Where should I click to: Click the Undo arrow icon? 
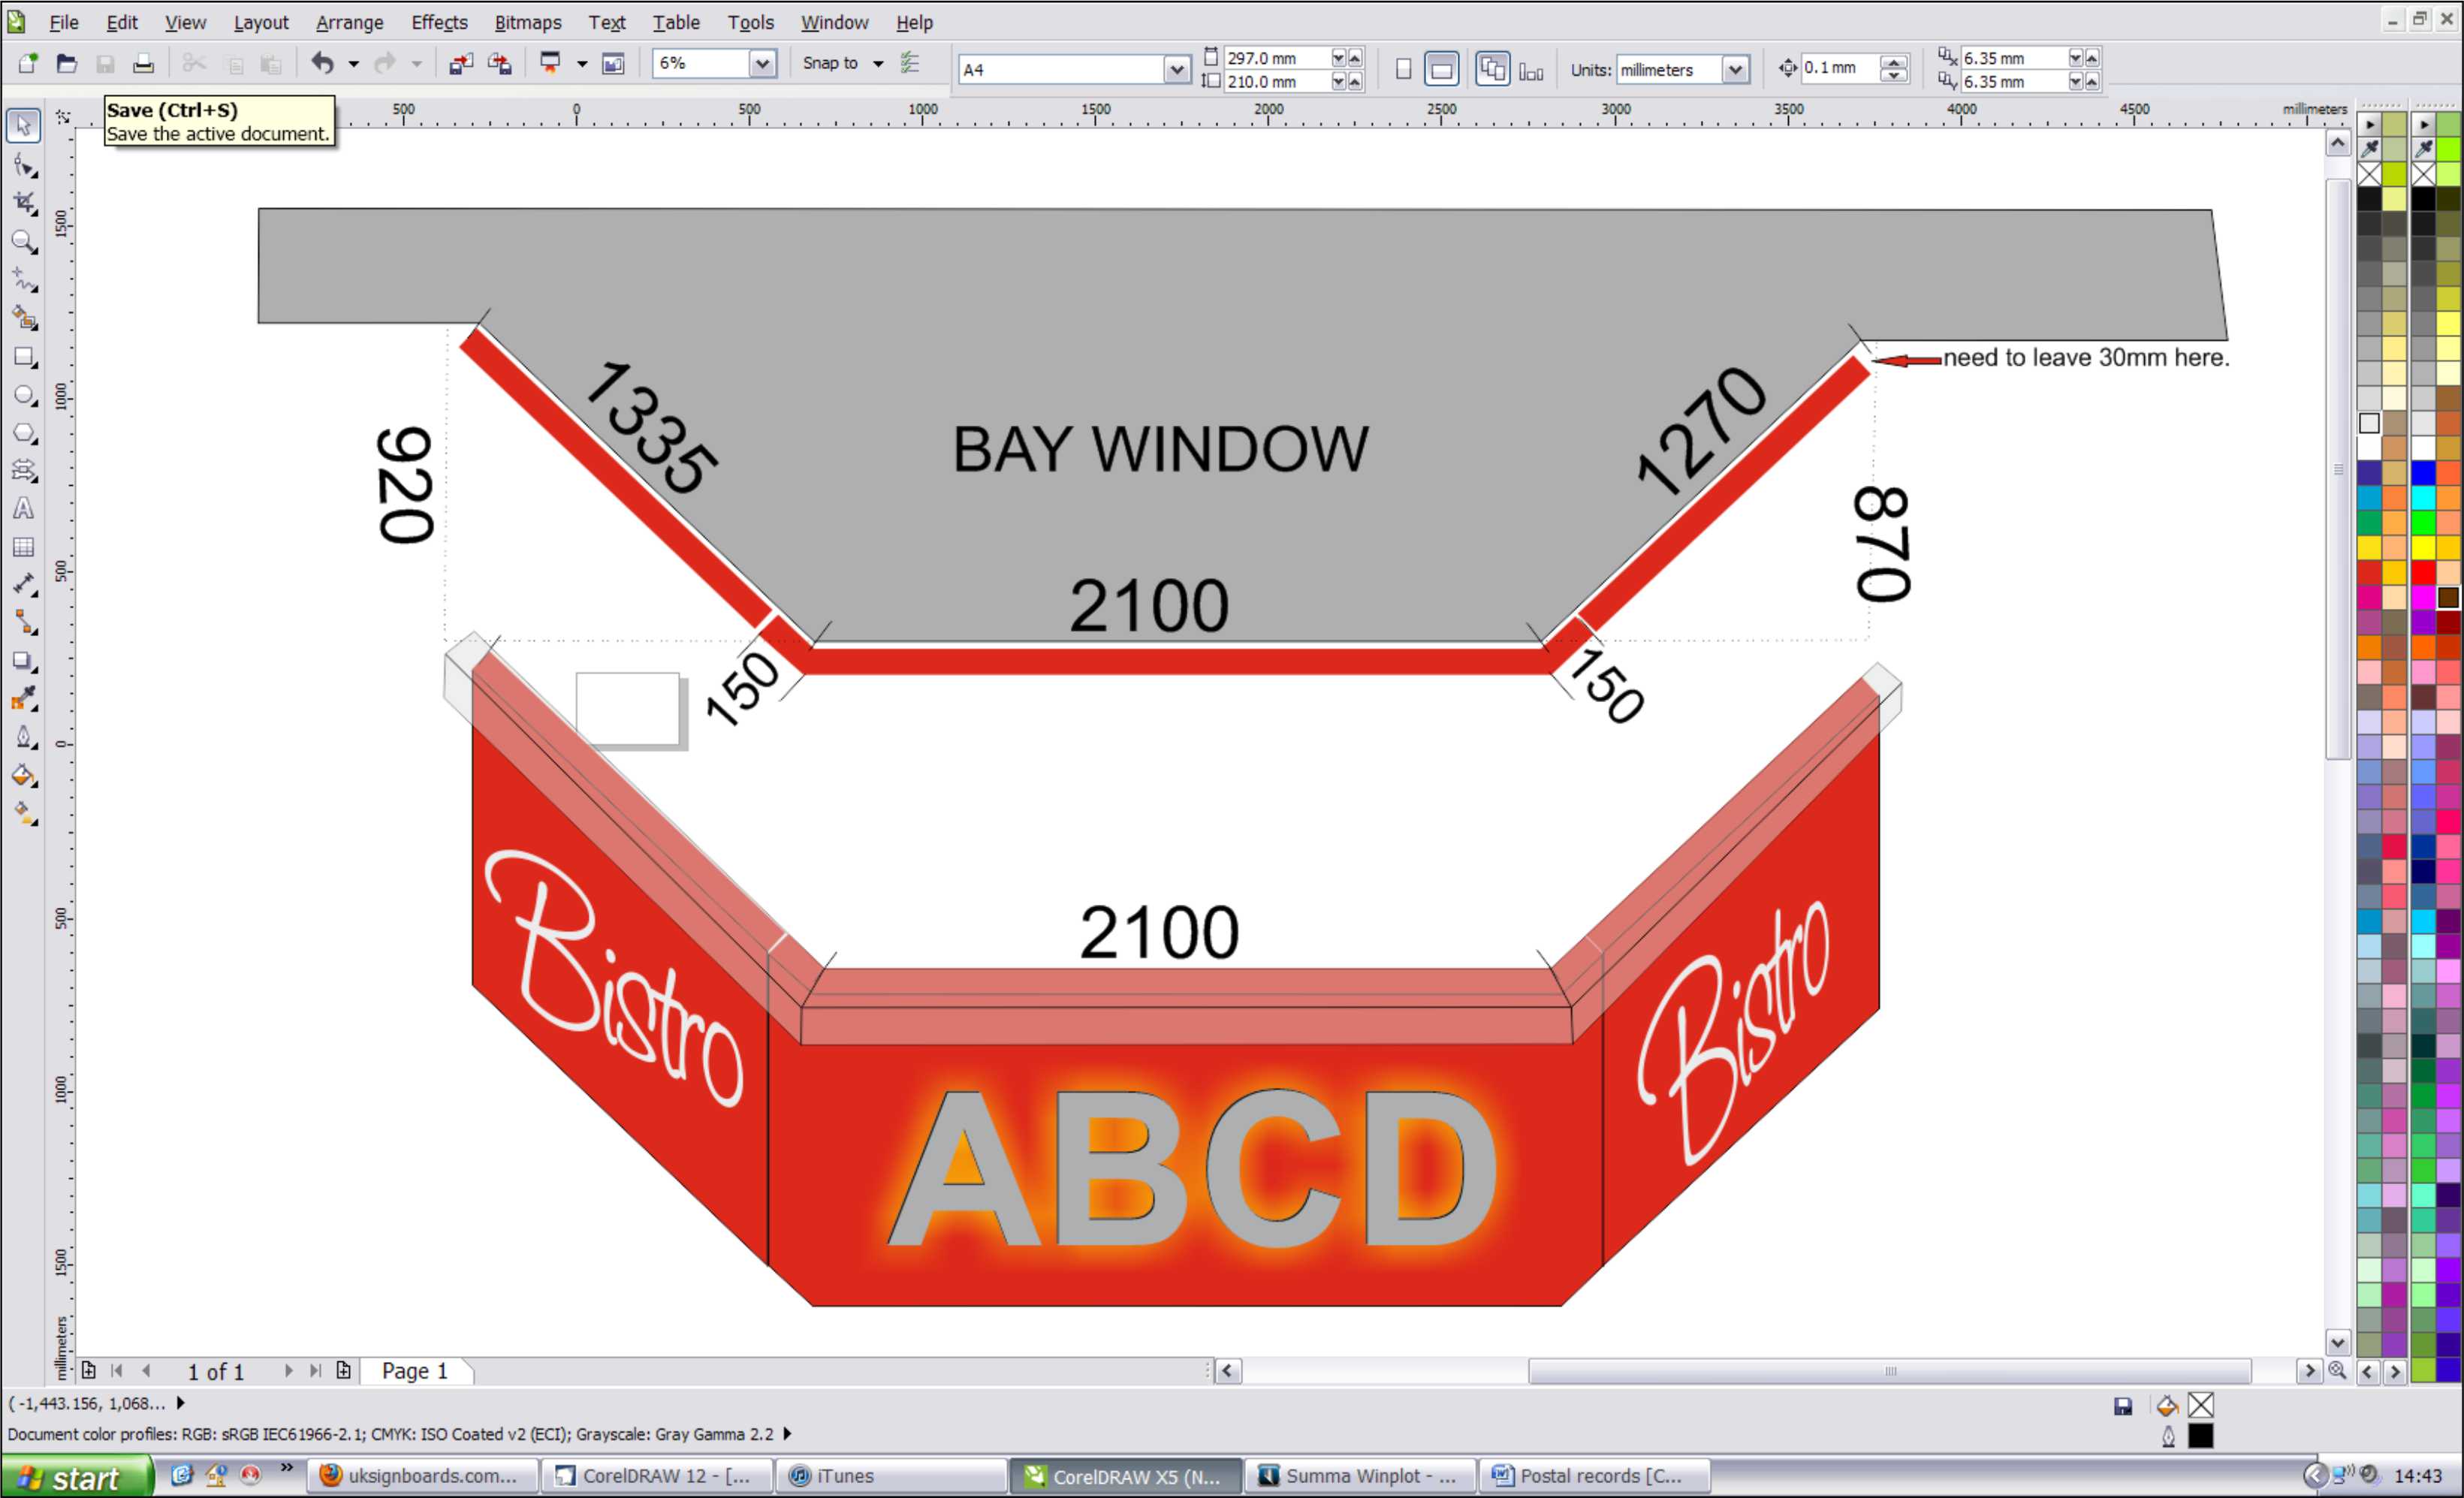point(322,64)
